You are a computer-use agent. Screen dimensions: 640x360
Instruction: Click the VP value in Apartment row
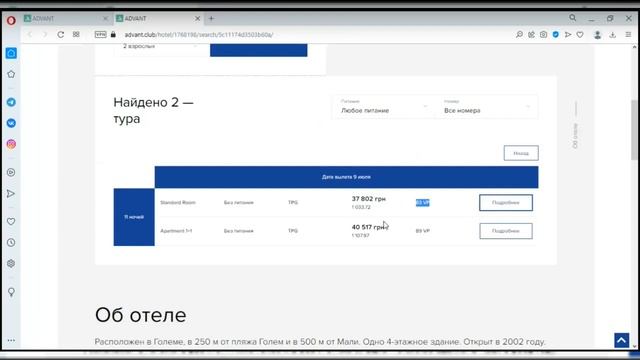click(x=422, y=231)
